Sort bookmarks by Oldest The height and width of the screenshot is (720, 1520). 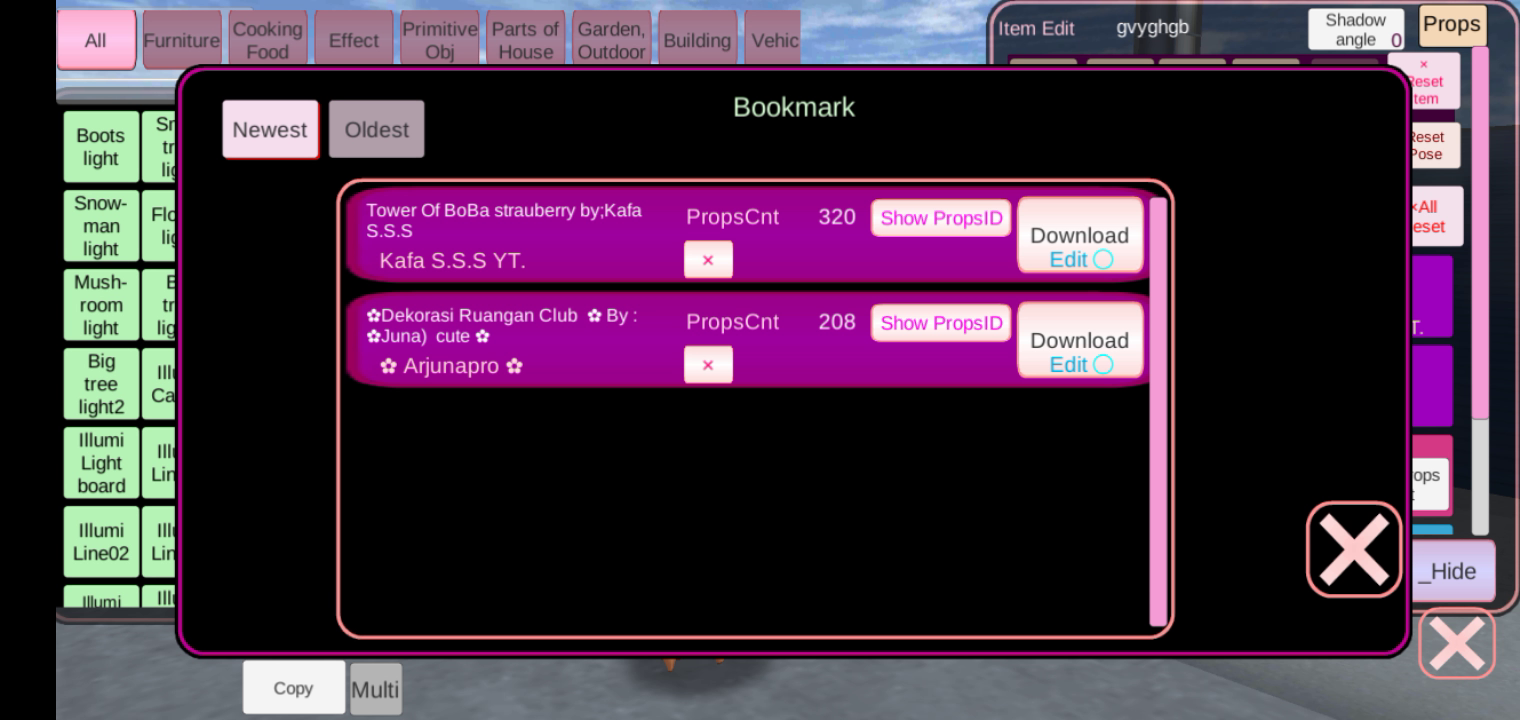[376, 130]
